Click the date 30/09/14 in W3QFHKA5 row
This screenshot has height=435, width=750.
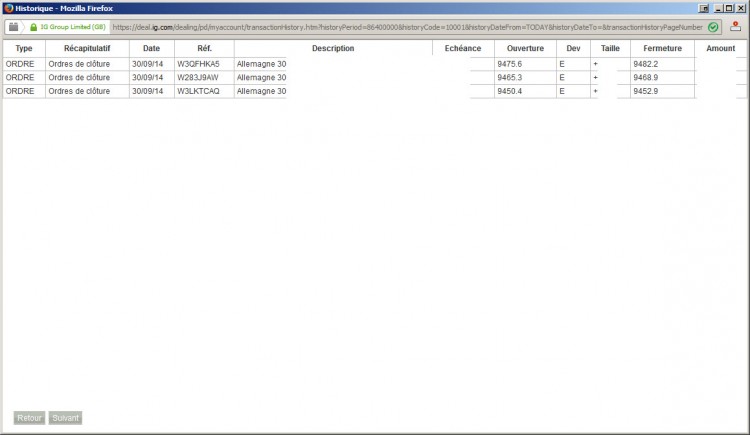point(147,64)
